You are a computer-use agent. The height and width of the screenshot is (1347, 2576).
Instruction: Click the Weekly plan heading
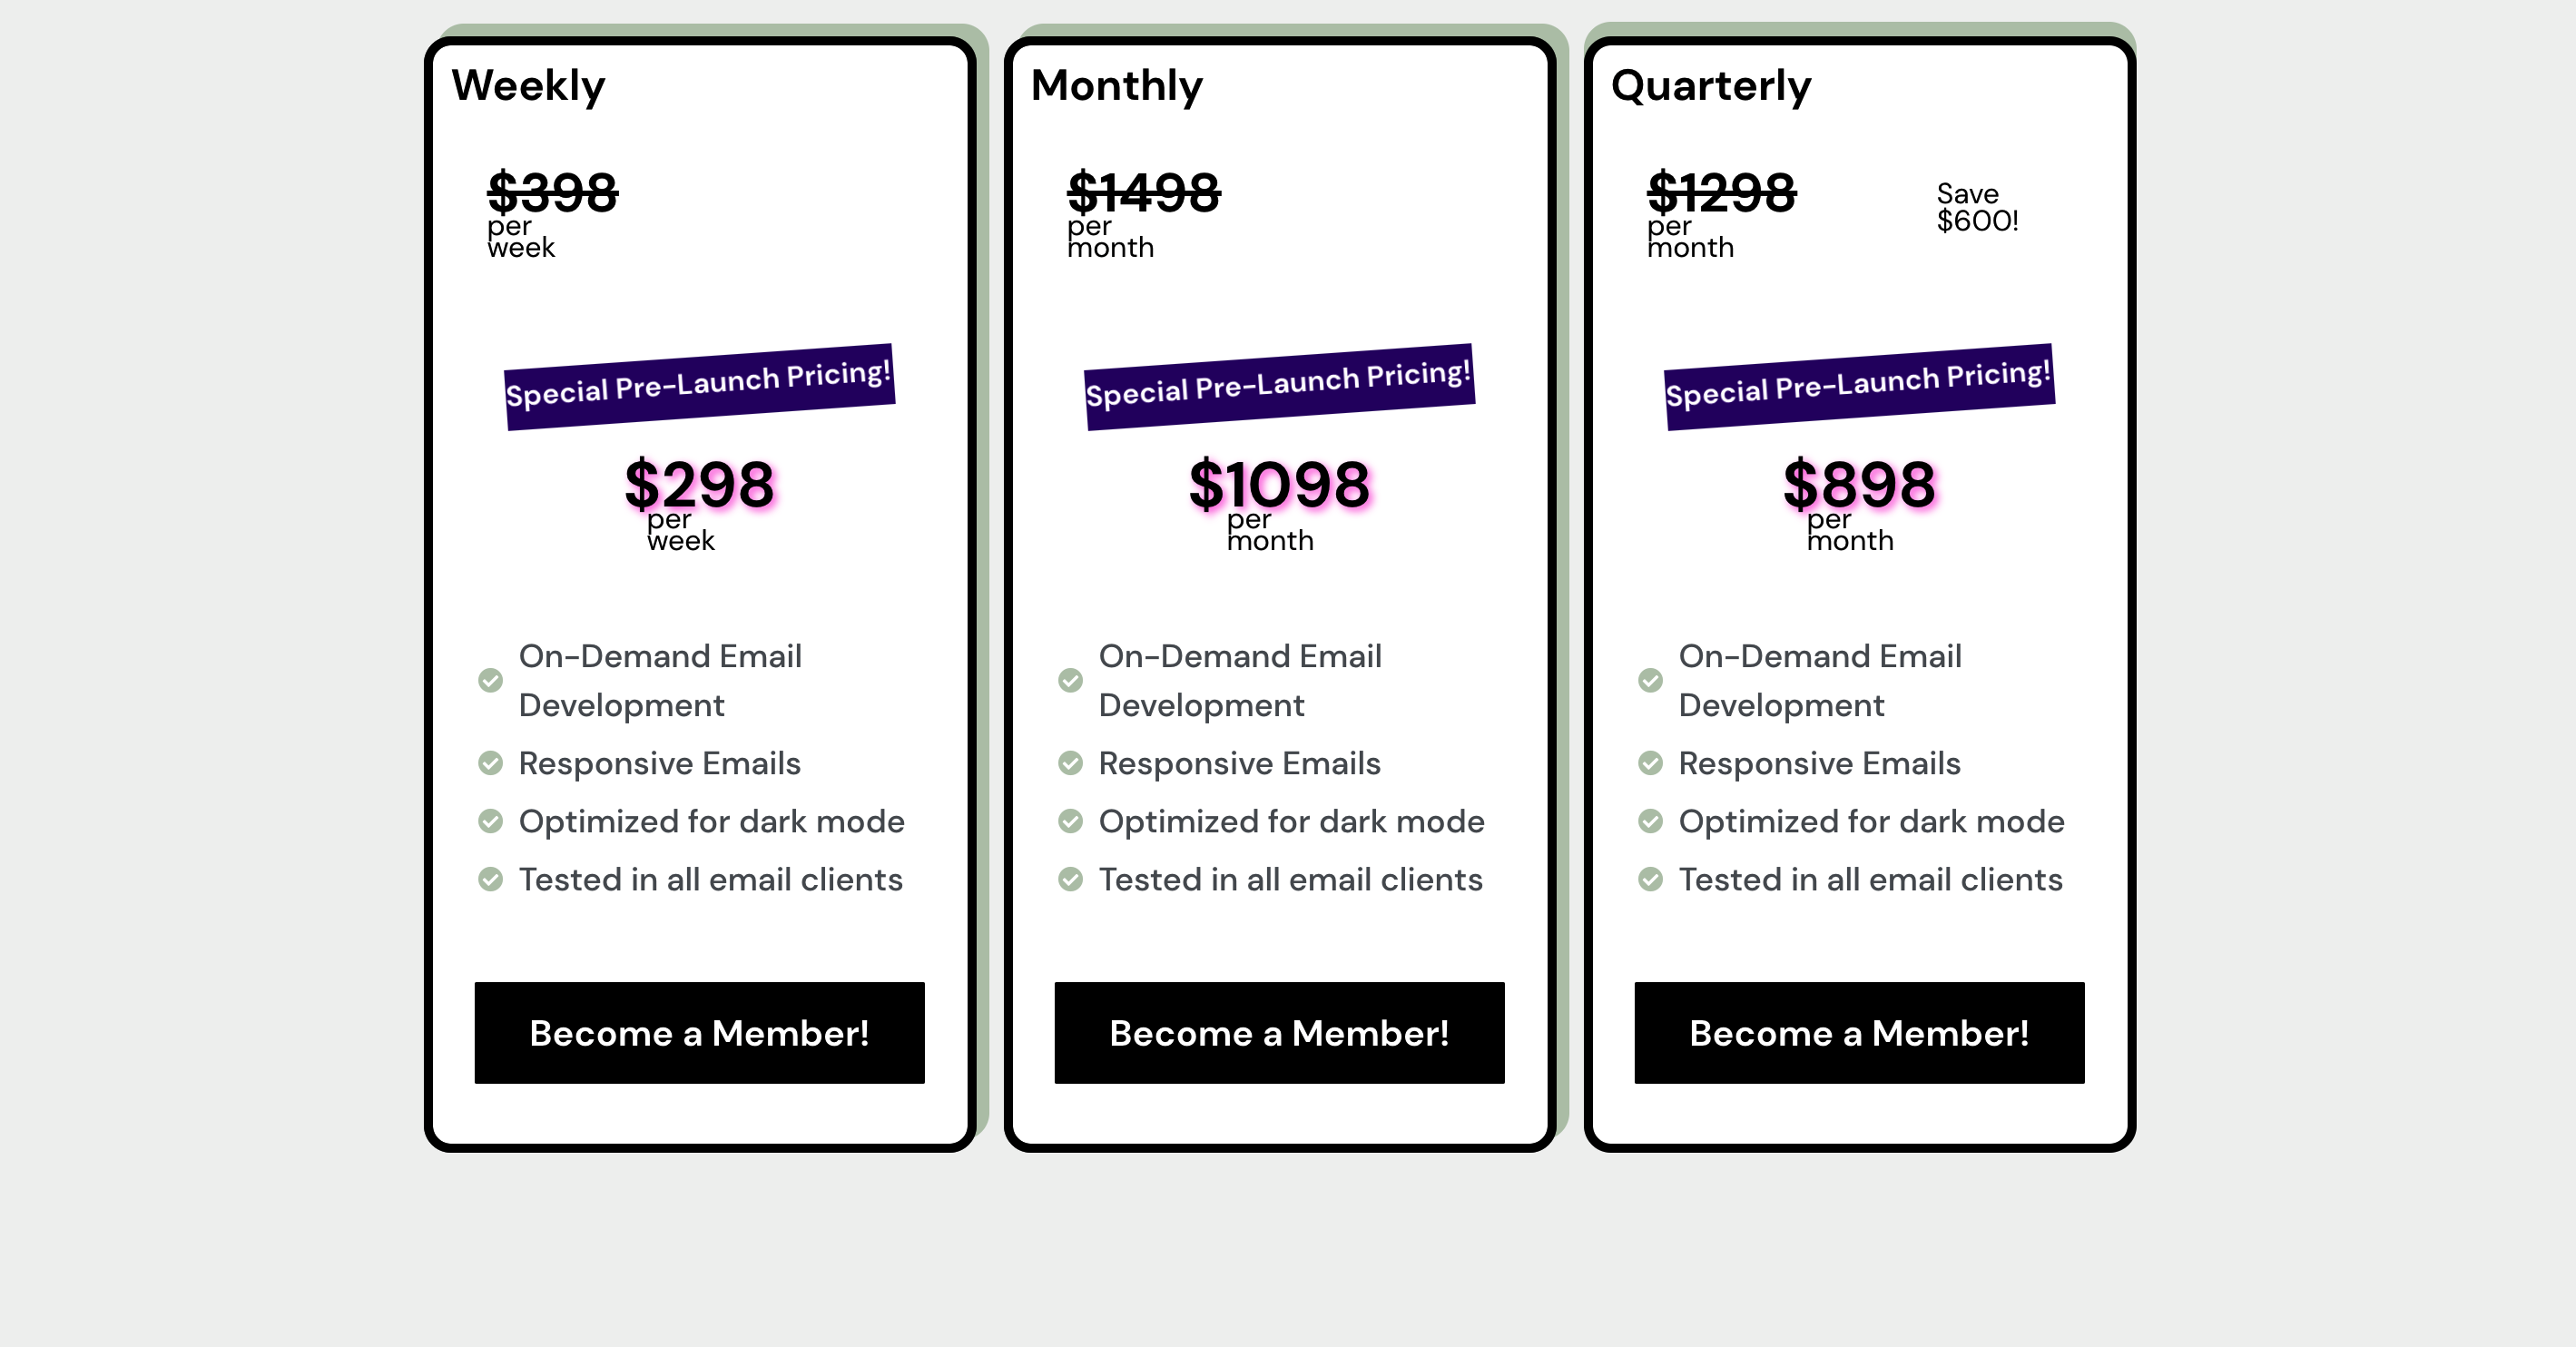click(x=528, y=86)
